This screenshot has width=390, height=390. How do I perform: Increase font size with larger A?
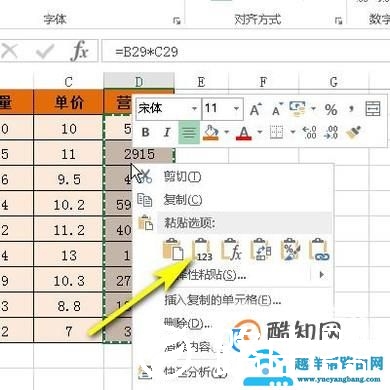255,109
